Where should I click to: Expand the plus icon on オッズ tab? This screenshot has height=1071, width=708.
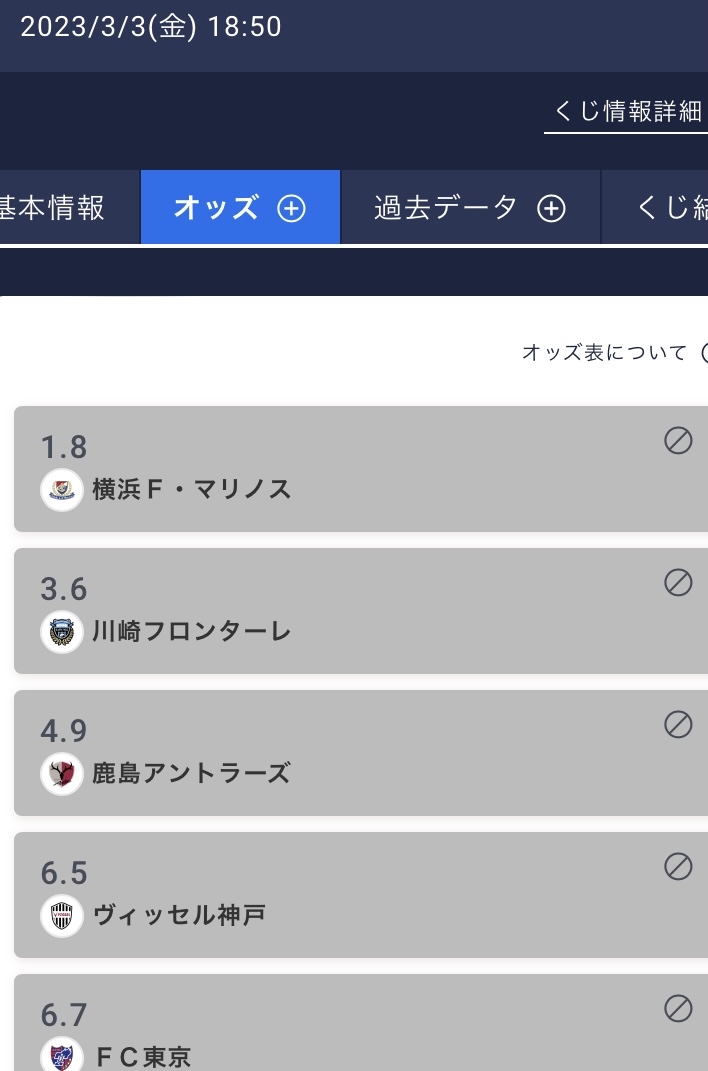[292, 208]
